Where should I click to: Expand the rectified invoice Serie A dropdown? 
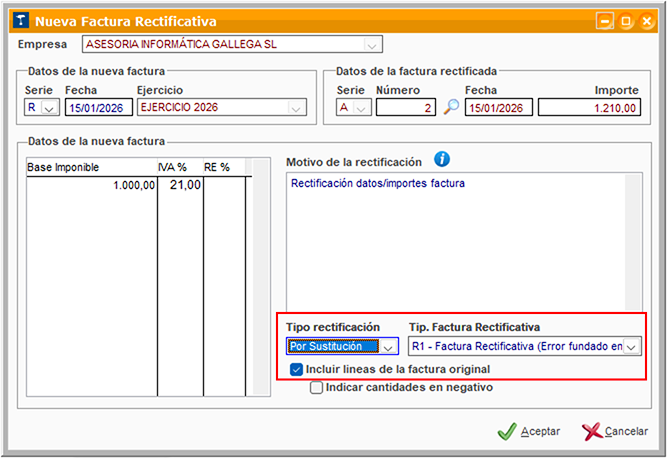click(x=362, y=108)
